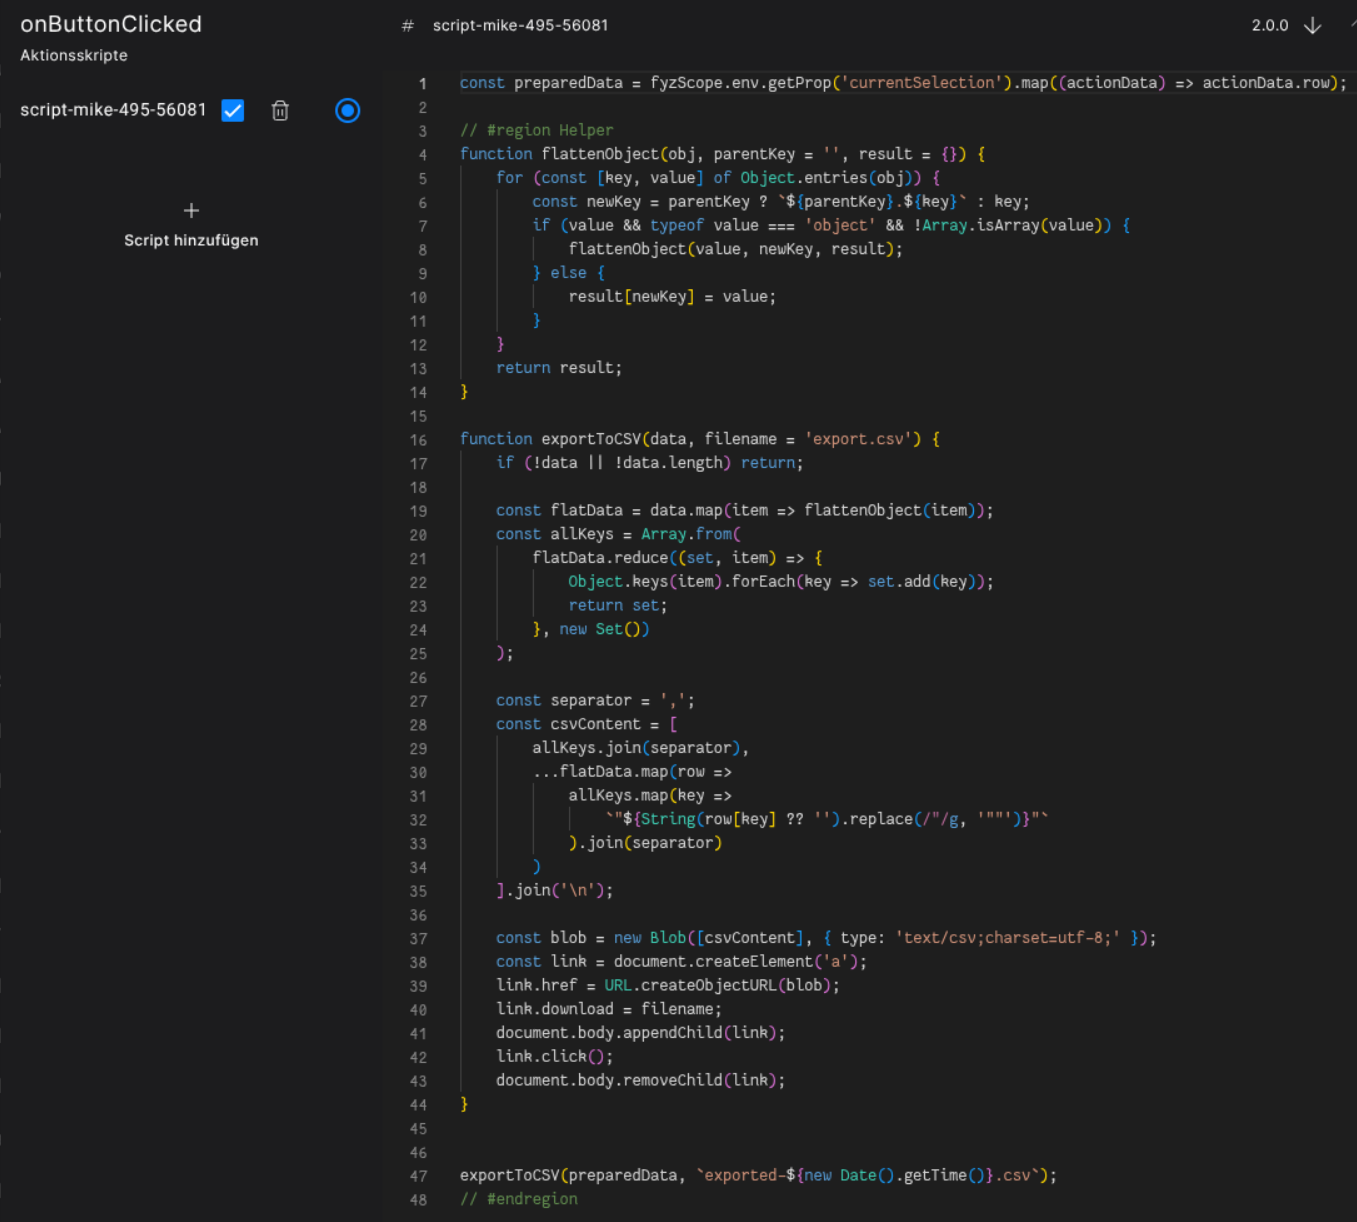Image resolution: width=1357 pixels, height=1222 pixels.
Task: Select script-mike-495-56081 entry in the left sidebar
Action: (x=113, y=110)
